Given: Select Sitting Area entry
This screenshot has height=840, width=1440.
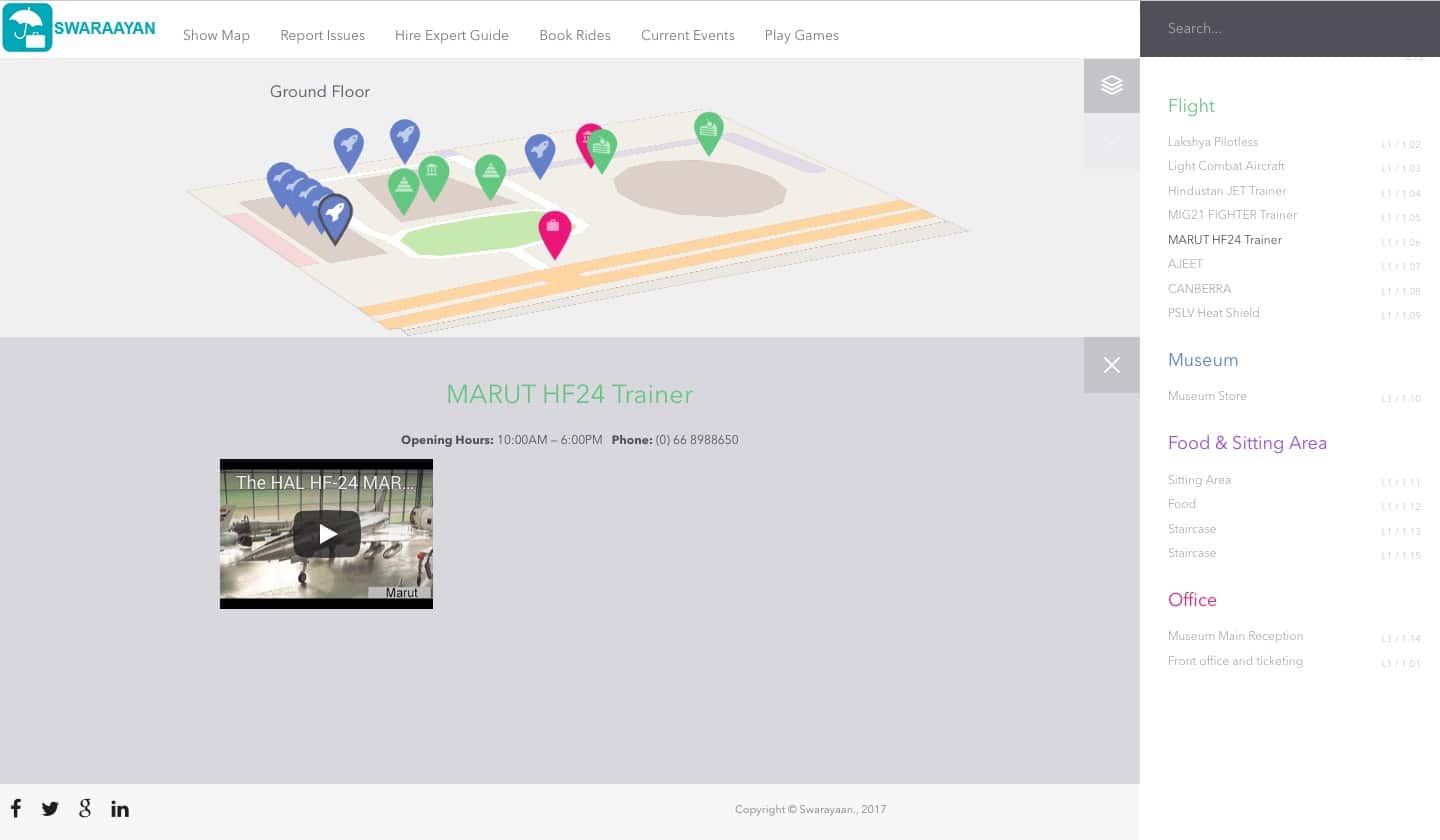Looking at the screenshot, I should tap(1199, 480).
